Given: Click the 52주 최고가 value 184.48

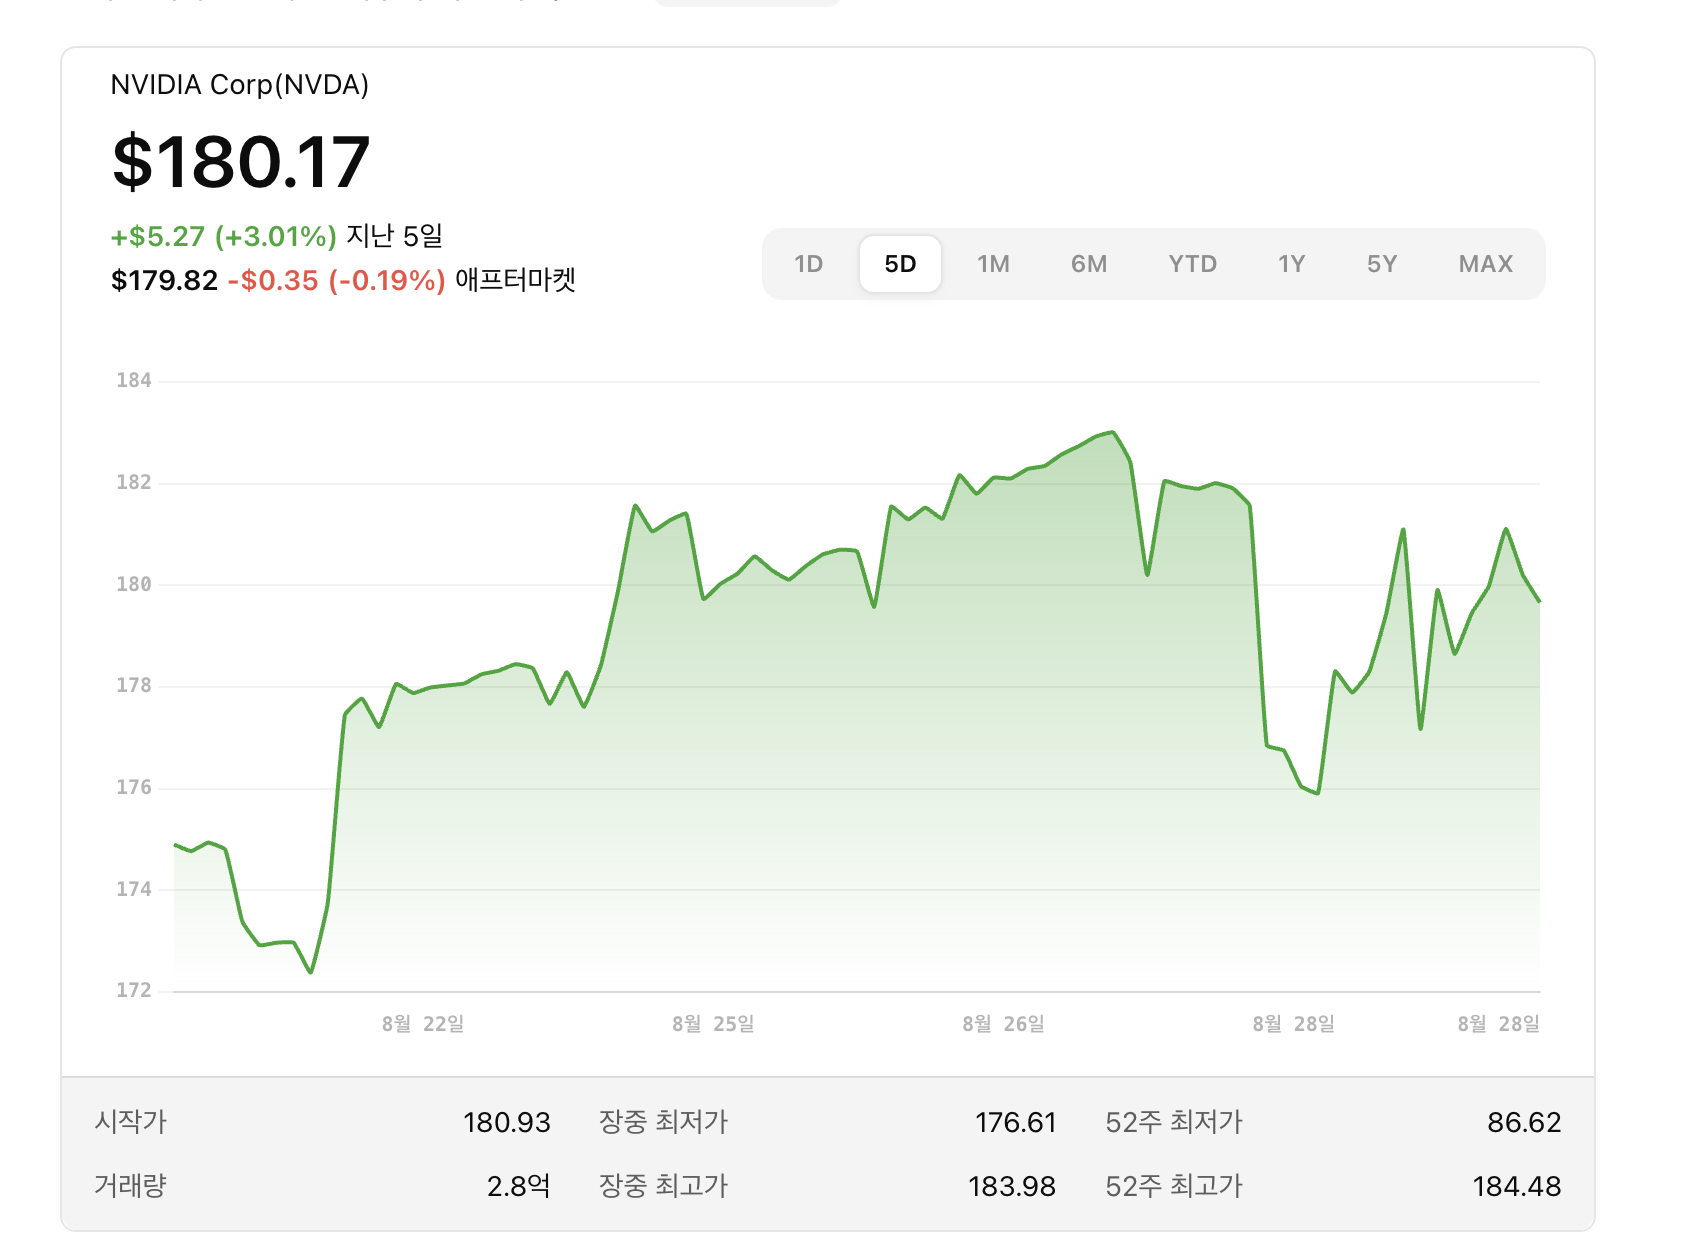Looking at the screenshot, I should pyautogui.click(x=1517, y=1187).
